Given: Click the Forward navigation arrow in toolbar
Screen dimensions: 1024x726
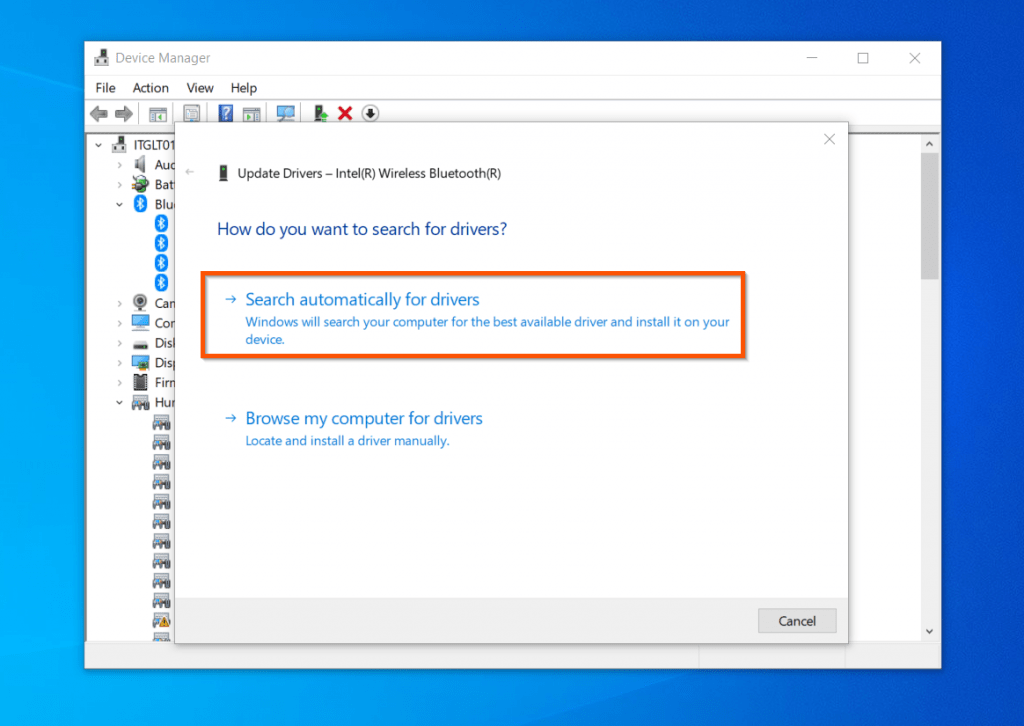Looking at the screenshot, I should click(124, 113).
